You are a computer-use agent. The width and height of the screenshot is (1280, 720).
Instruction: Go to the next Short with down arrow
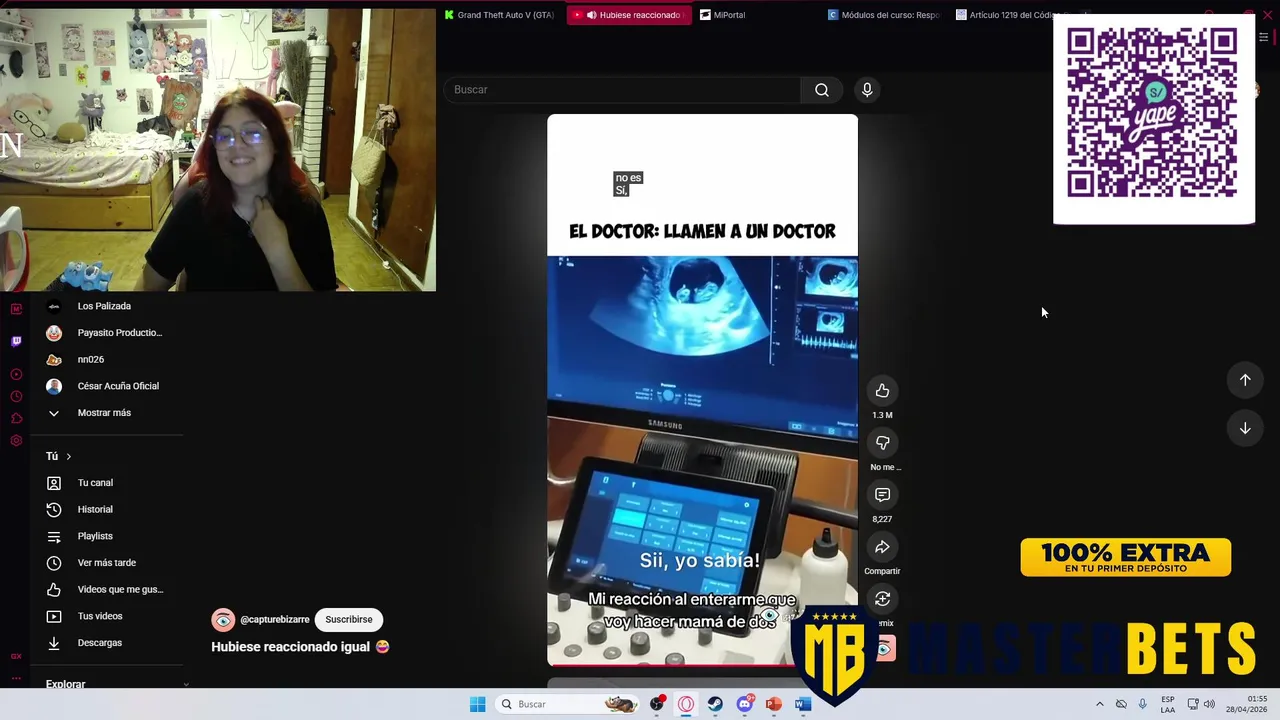[x=1245, y=428]
